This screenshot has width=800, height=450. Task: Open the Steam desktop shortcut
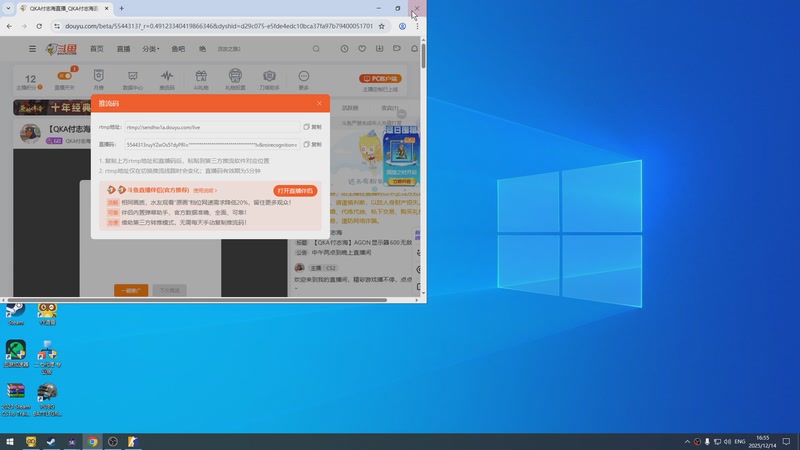(15, 313)
